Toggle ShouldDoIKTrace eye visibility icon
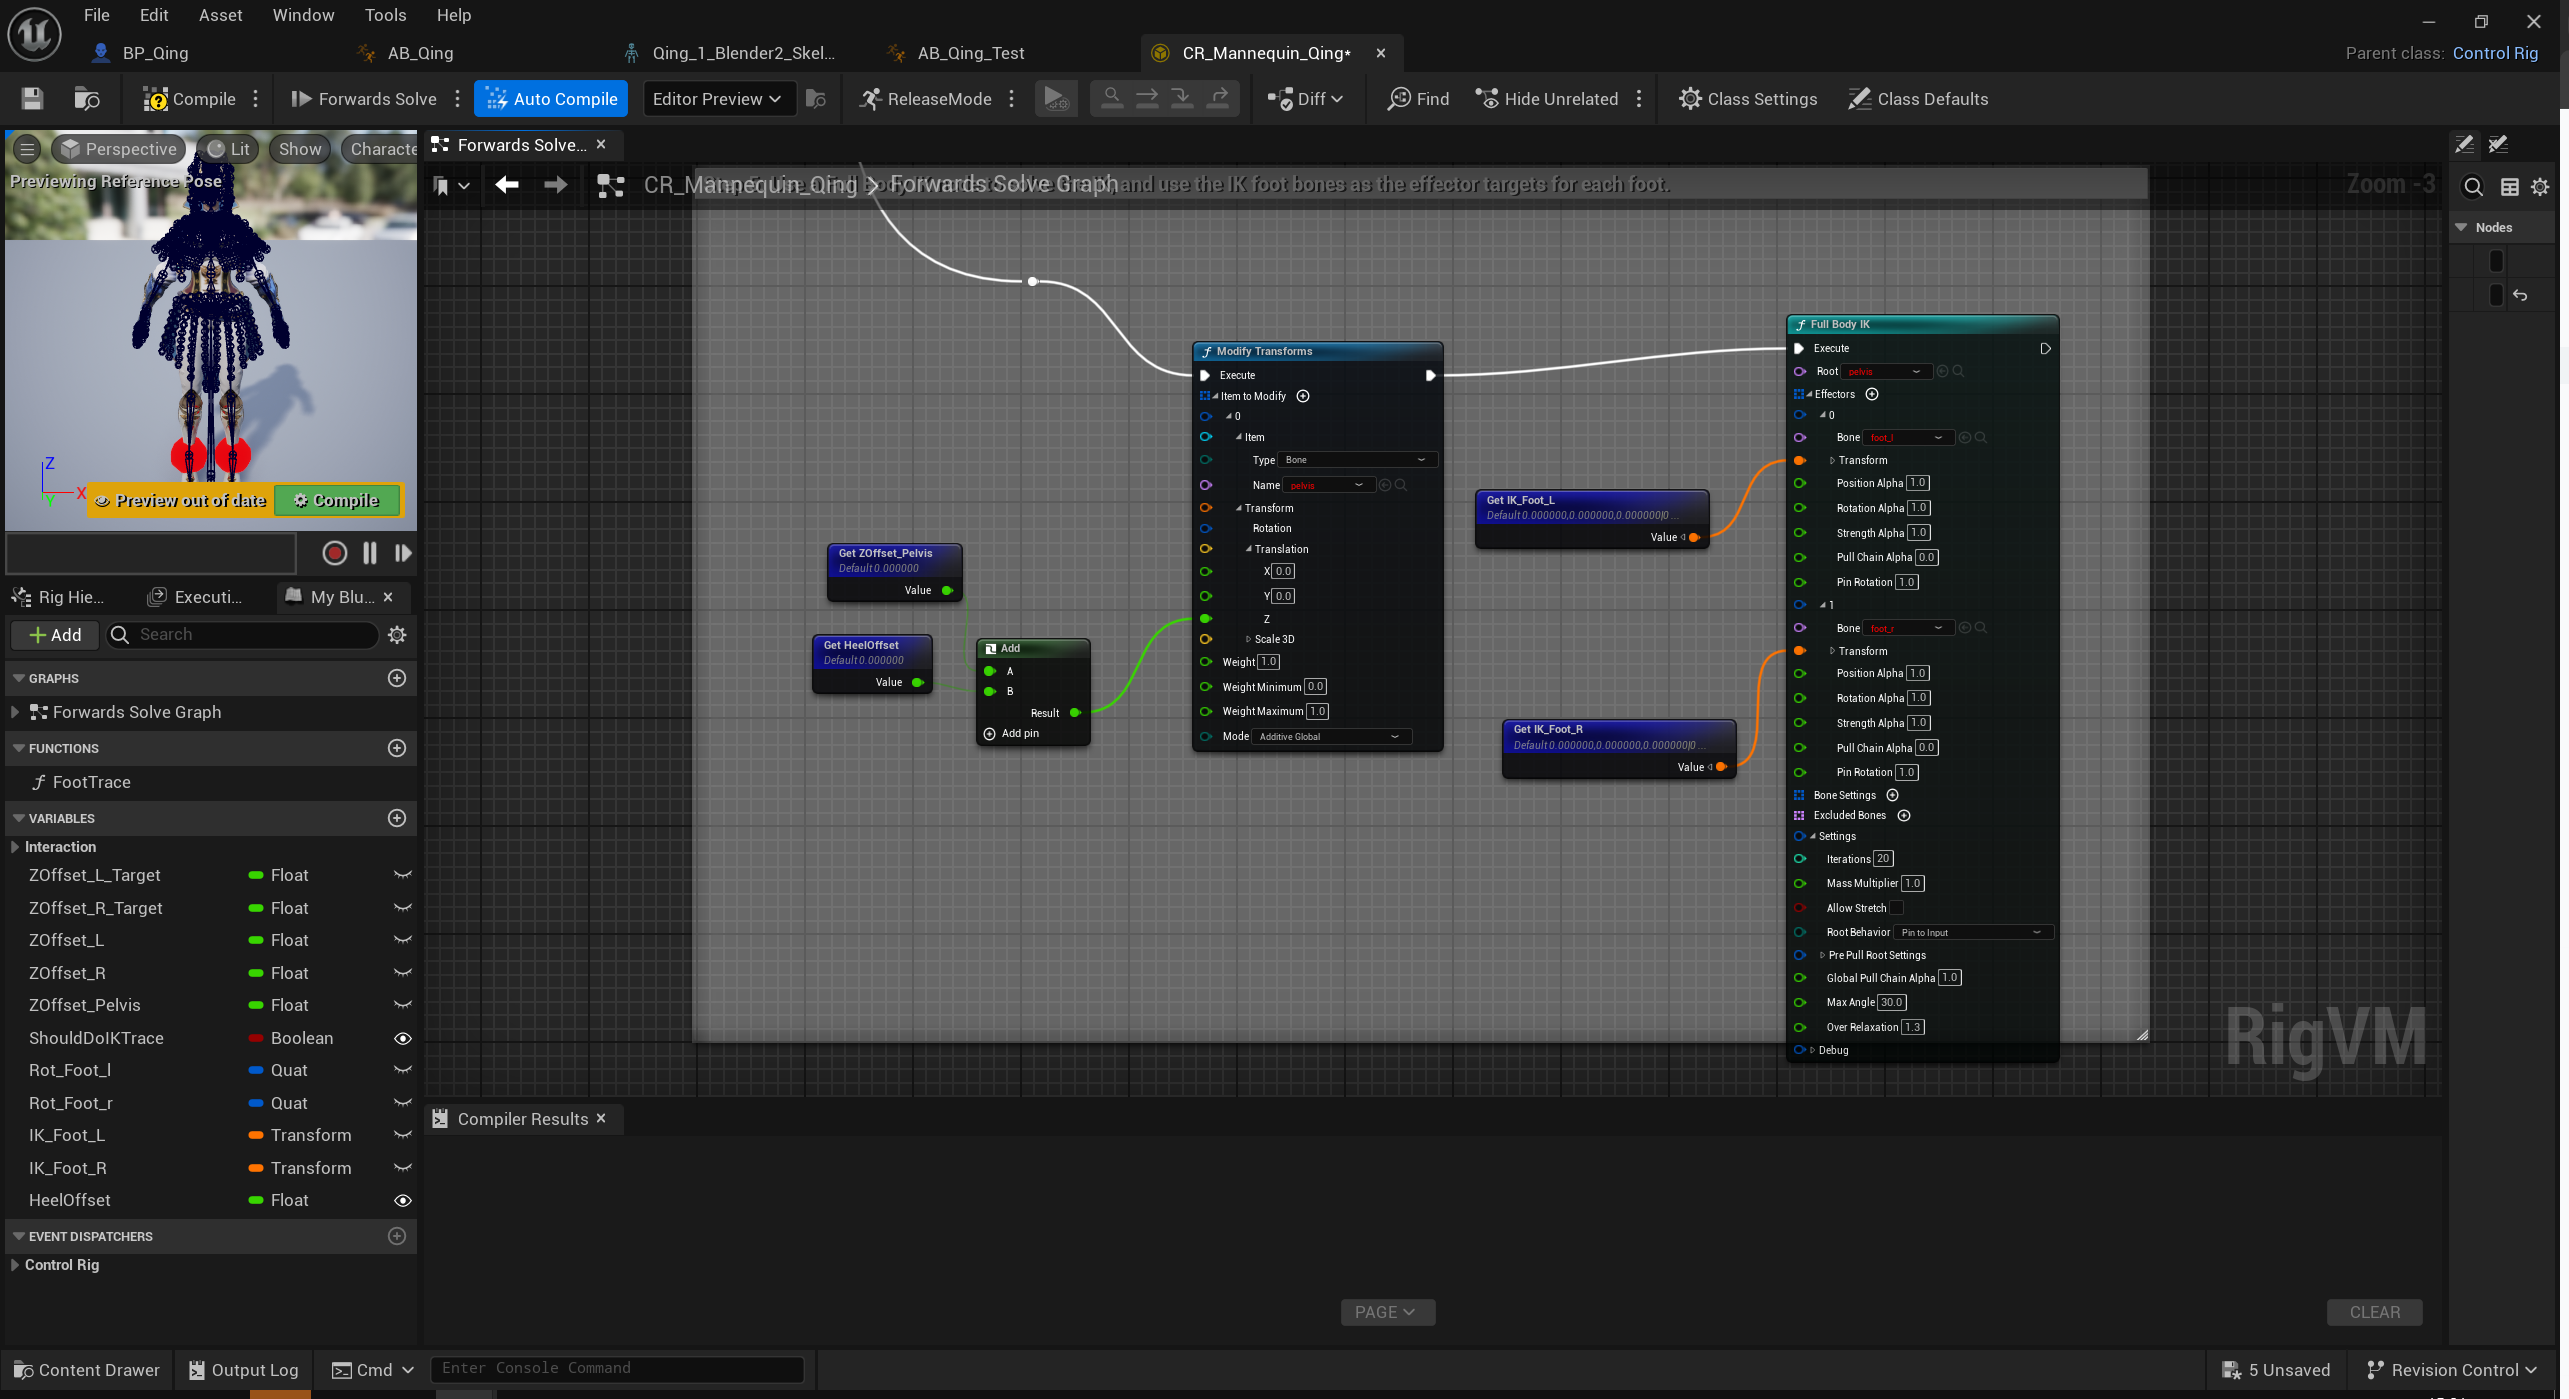This screenshot has width=2569, height=1399. 402,1038
